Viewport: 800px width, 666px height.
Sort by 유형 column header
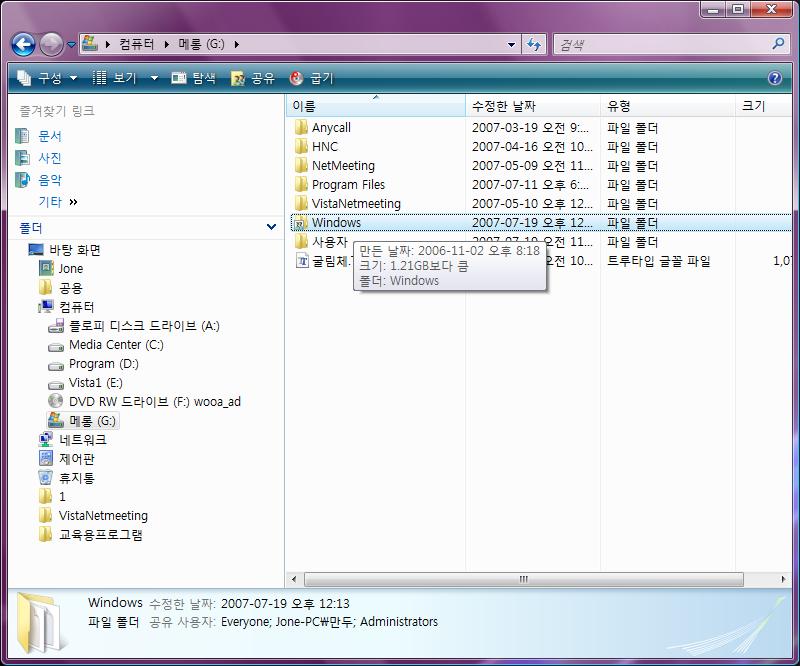(x=667, y=106)
